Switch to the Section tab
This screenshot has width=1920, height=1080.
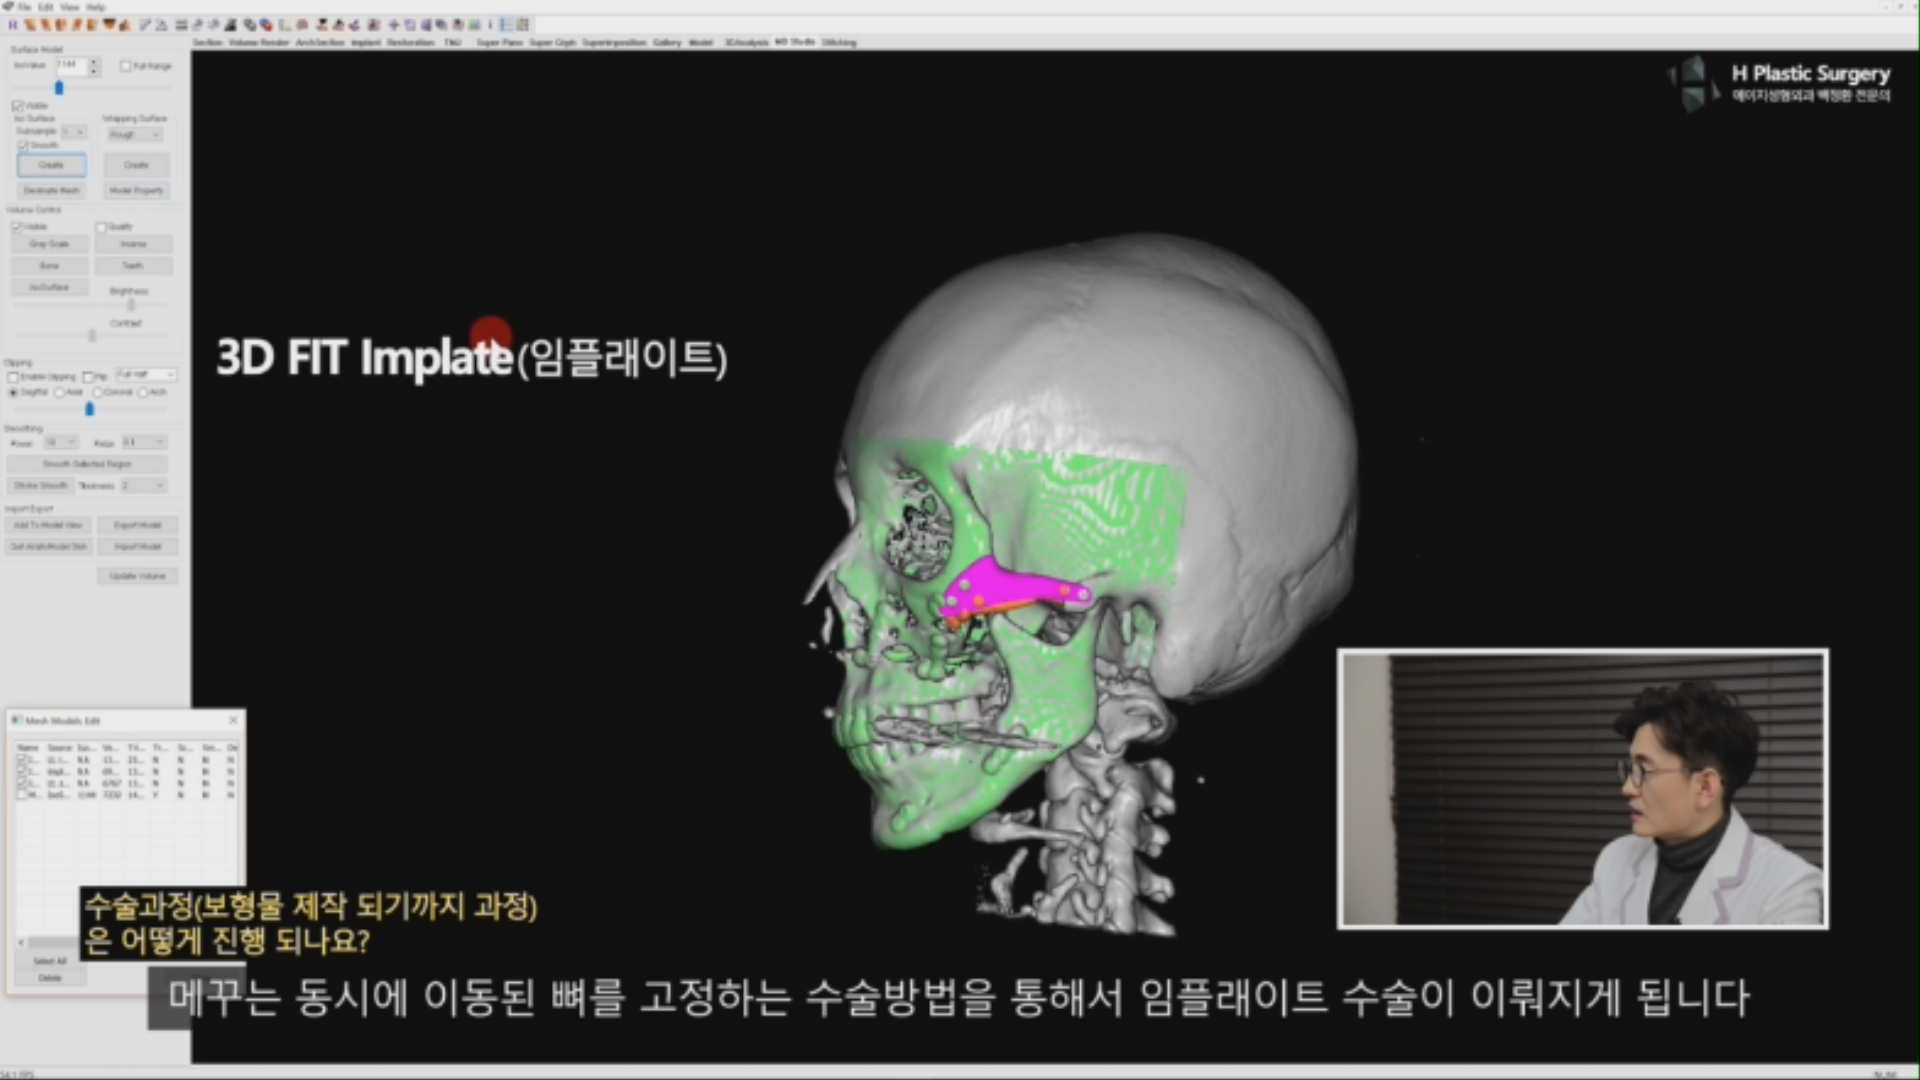208,43
